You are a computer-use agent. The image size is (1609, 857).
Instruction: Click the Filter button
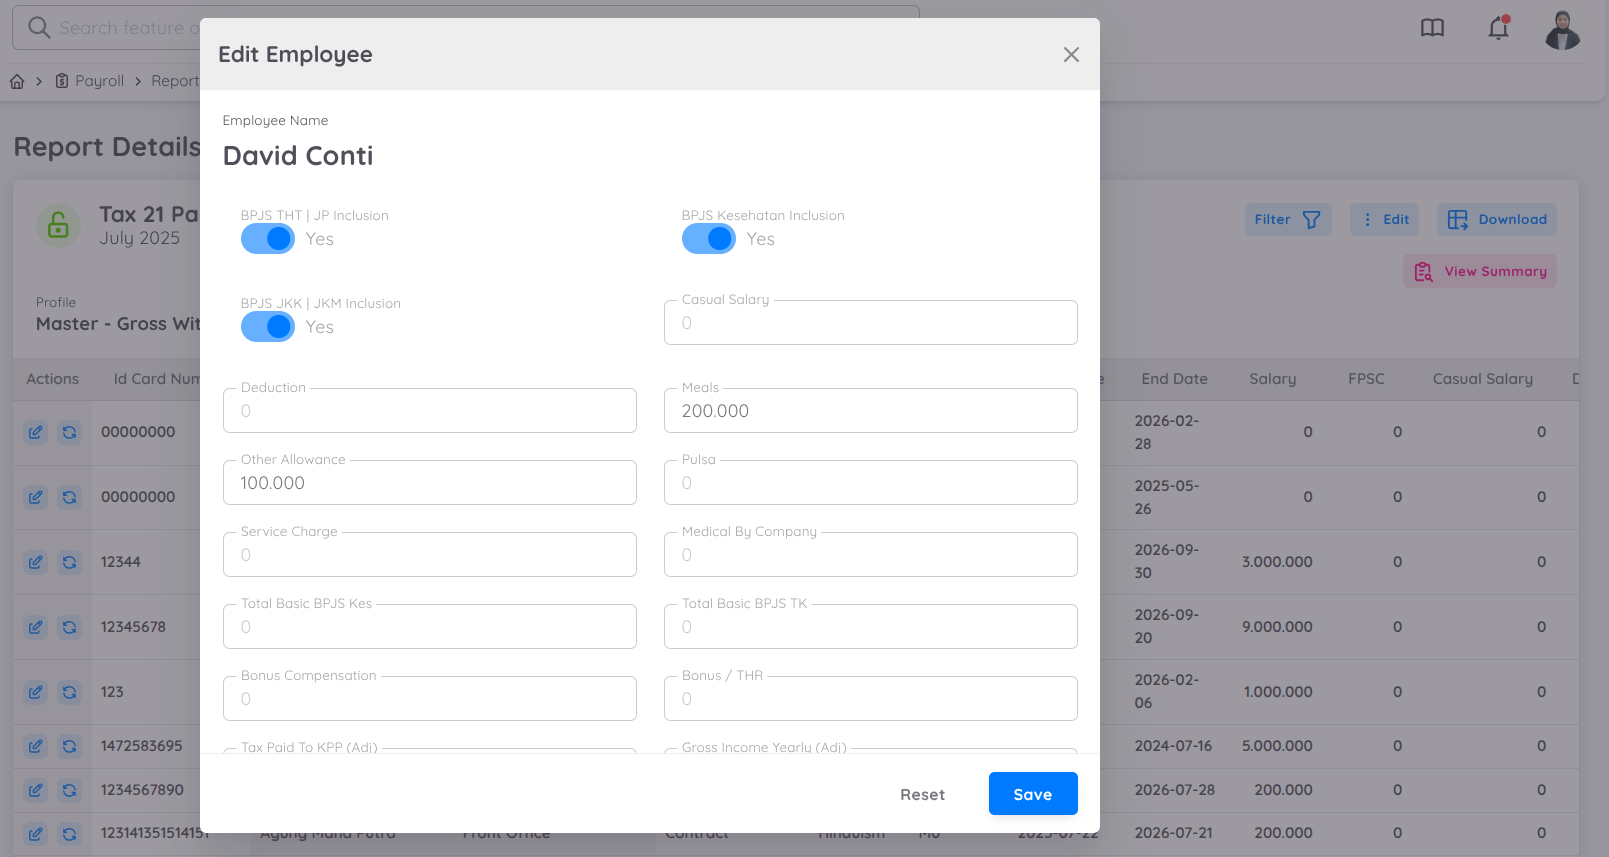tap(1288, 220)
